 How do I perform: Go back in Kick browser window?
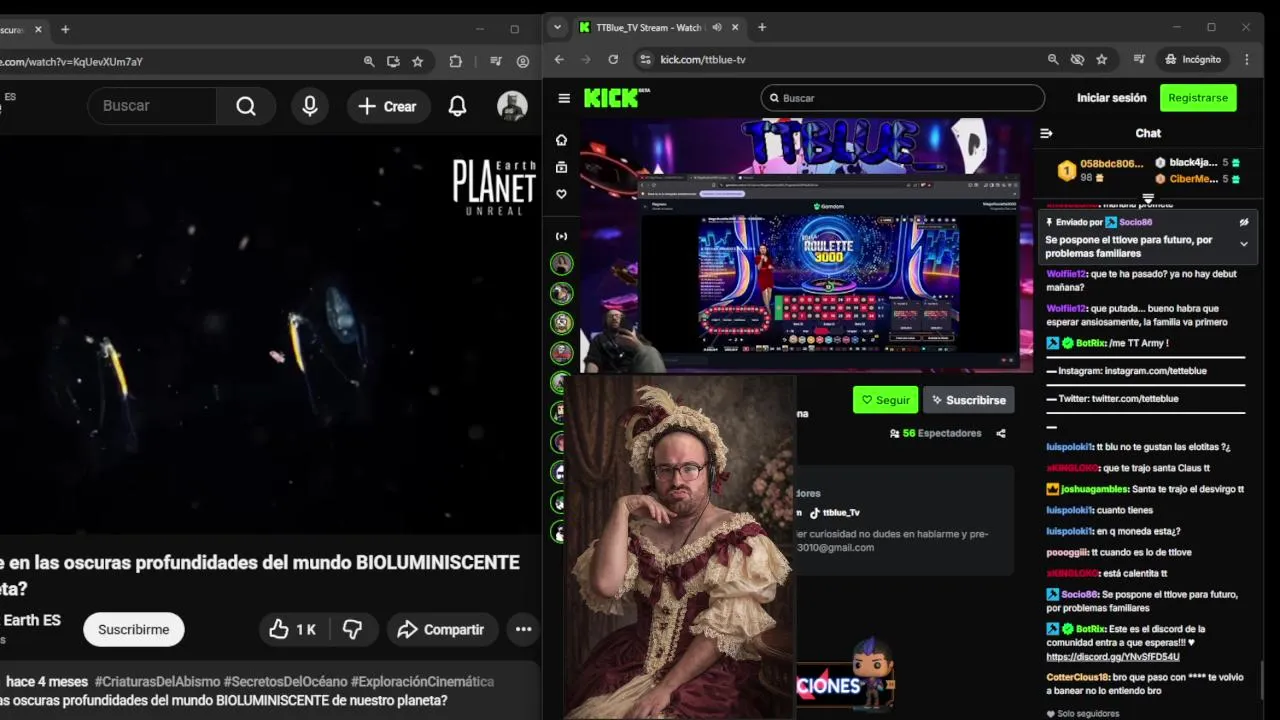coord(559,60)
